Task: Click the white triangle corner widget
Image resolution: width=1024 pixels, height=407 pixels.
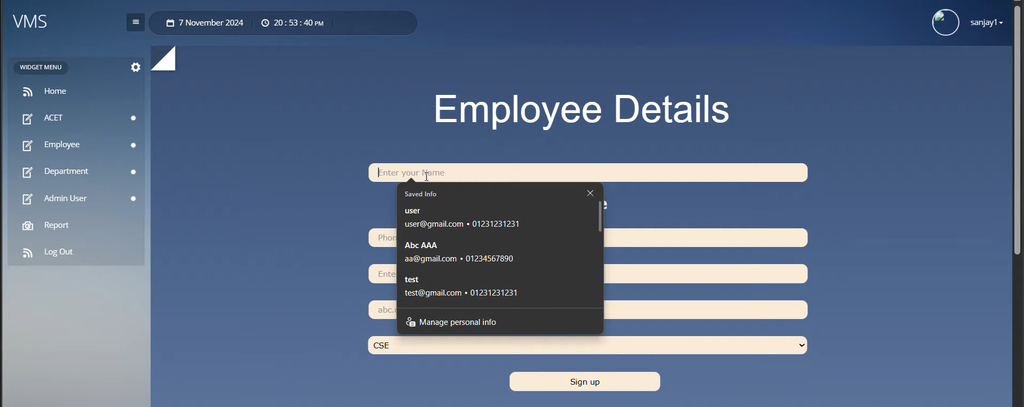Action: pos(163,58)
